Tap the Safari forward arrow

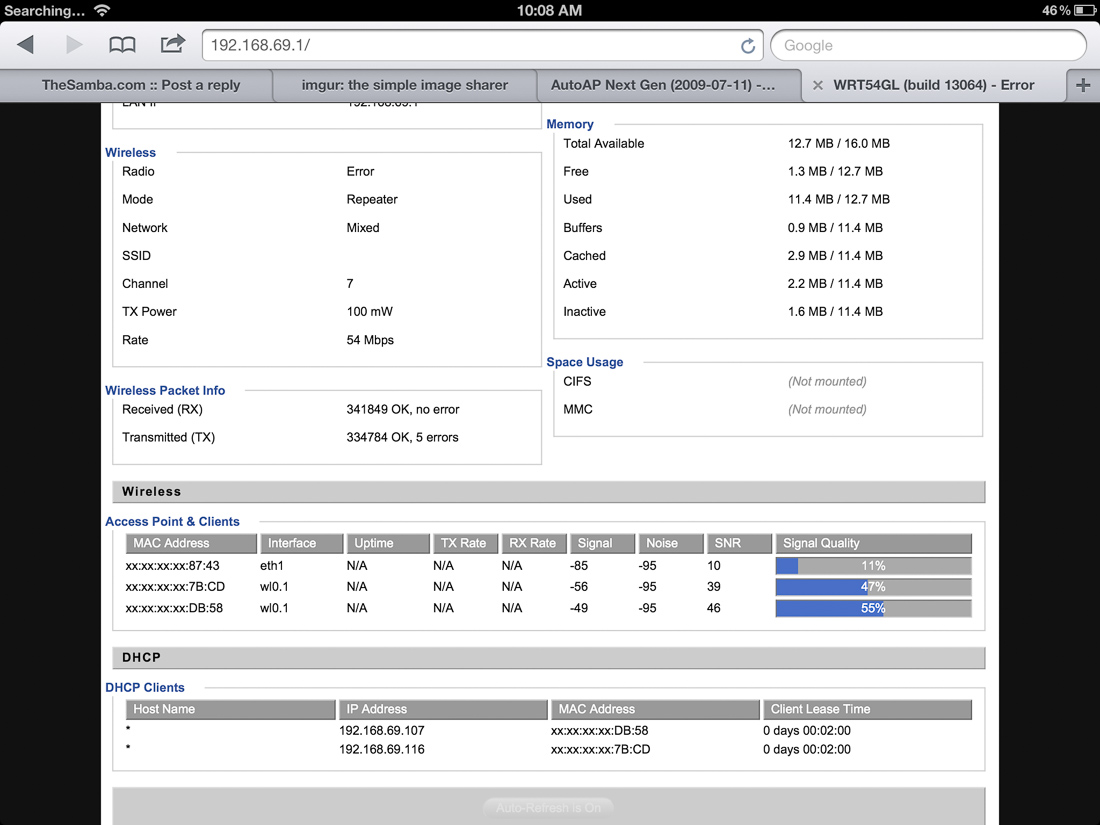click(74, 45)
